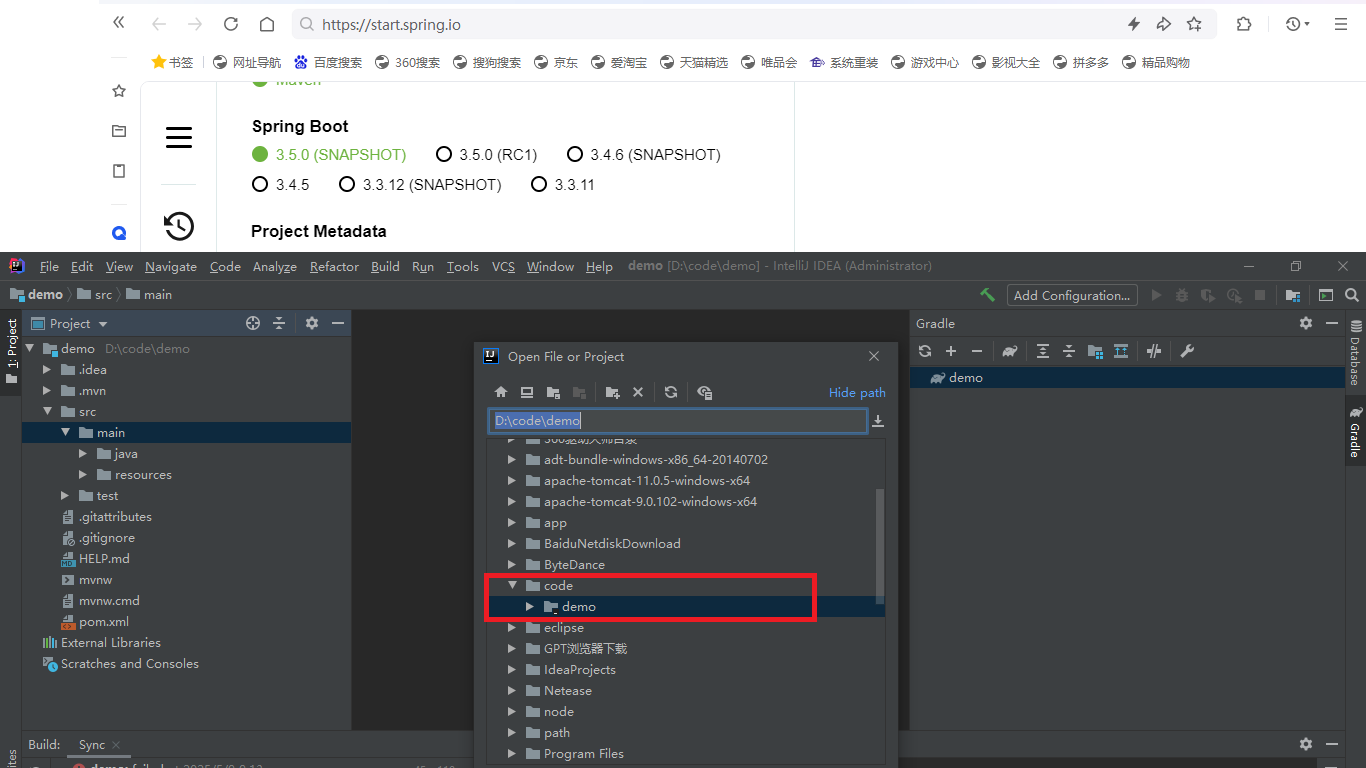The image size is (1366, 768).
Task: Expand the demo folder in Open dialog
Action: 530,607
